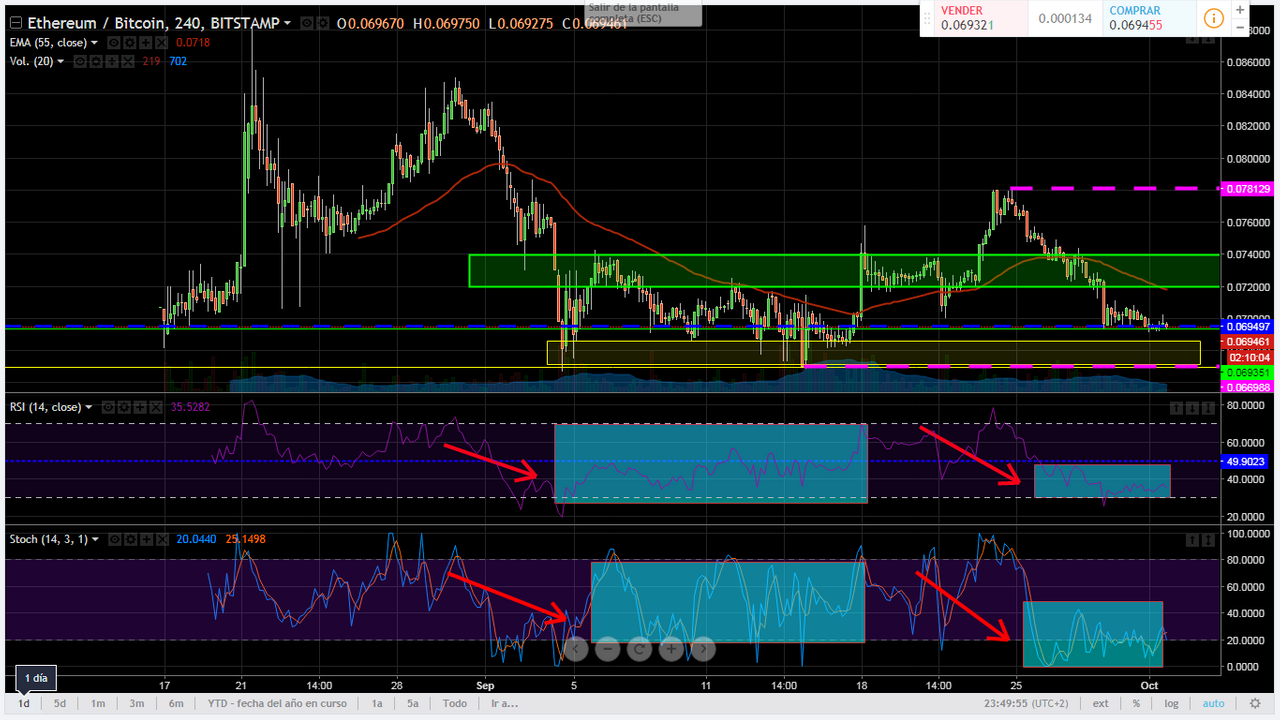1280x720 pixels.
Task: Select the 3m range tab
Action: [137, 703]
